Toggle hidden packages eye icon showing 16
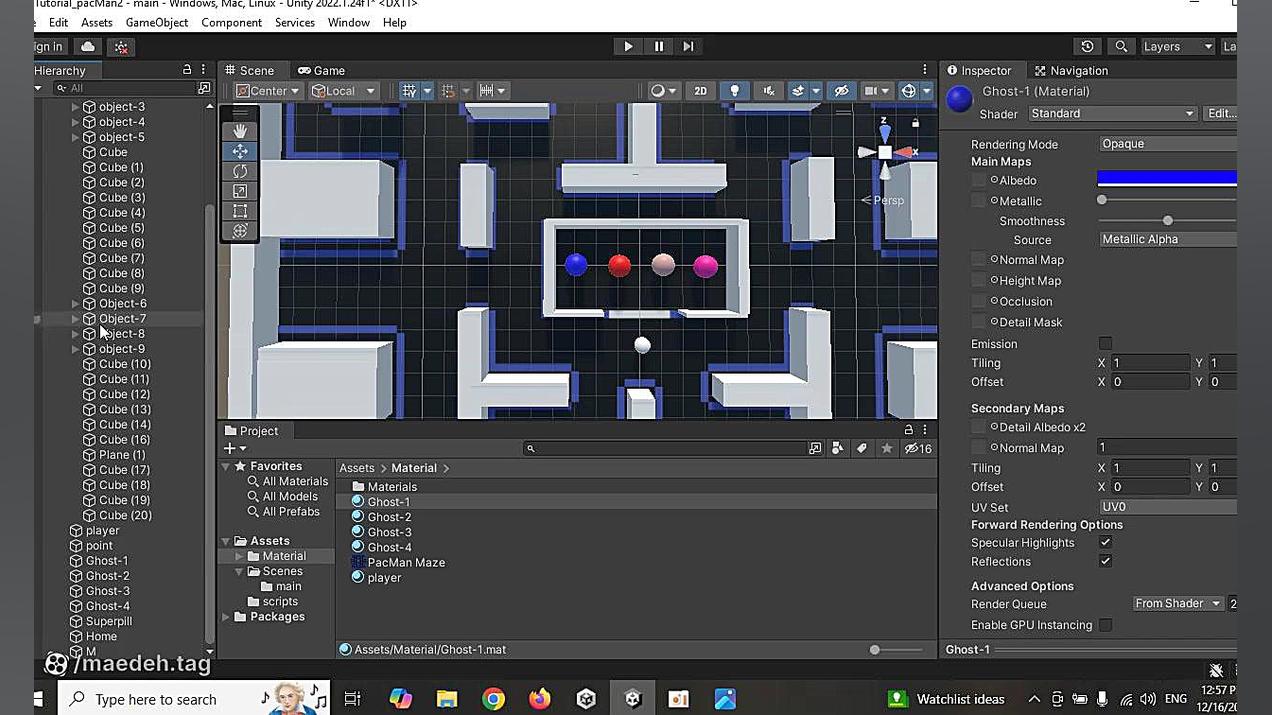 coord(918,449)
